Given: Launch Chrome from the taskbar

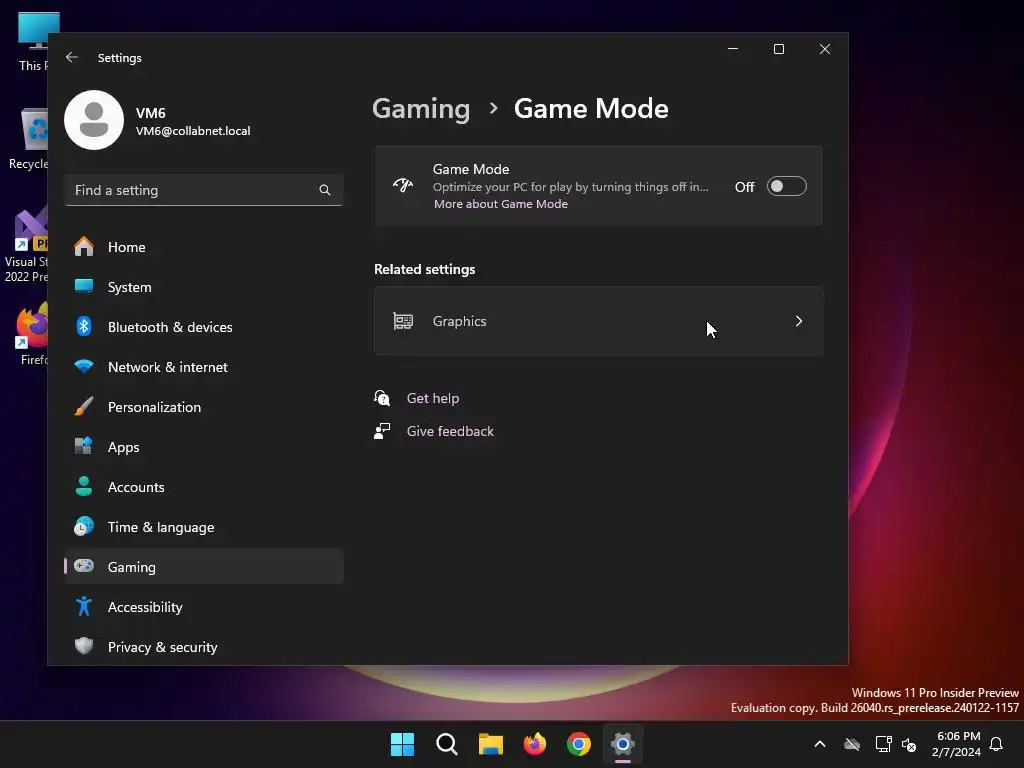Looking at the screenshot, I should point(579,744).
